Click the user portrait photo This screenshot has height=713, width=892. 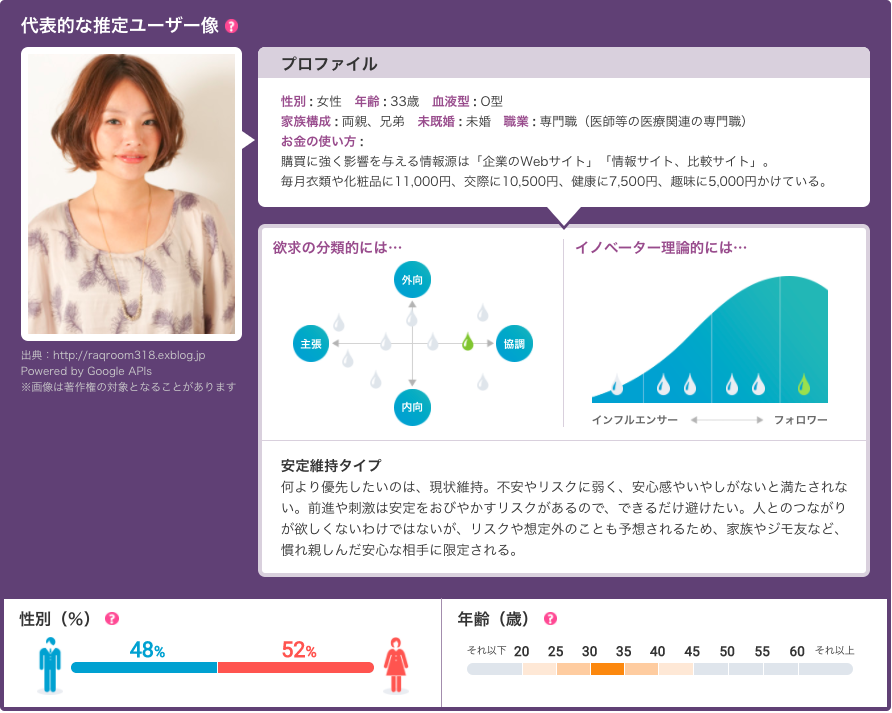click(x=131, y=193)
